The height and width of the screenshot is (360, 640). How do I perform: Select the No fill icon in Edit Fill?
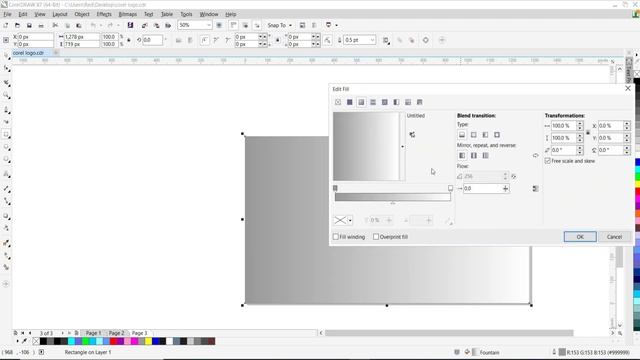tap(338, 102)
